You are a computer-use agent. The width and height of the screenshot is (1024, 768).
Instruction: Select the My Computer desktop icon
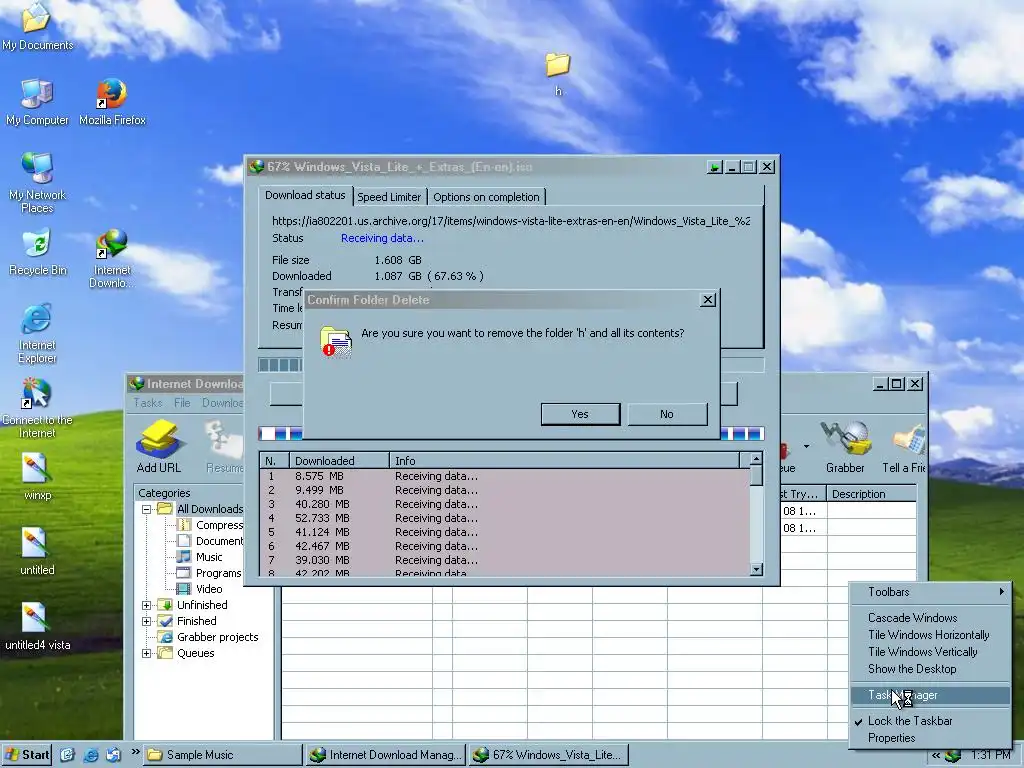point(37,103)
